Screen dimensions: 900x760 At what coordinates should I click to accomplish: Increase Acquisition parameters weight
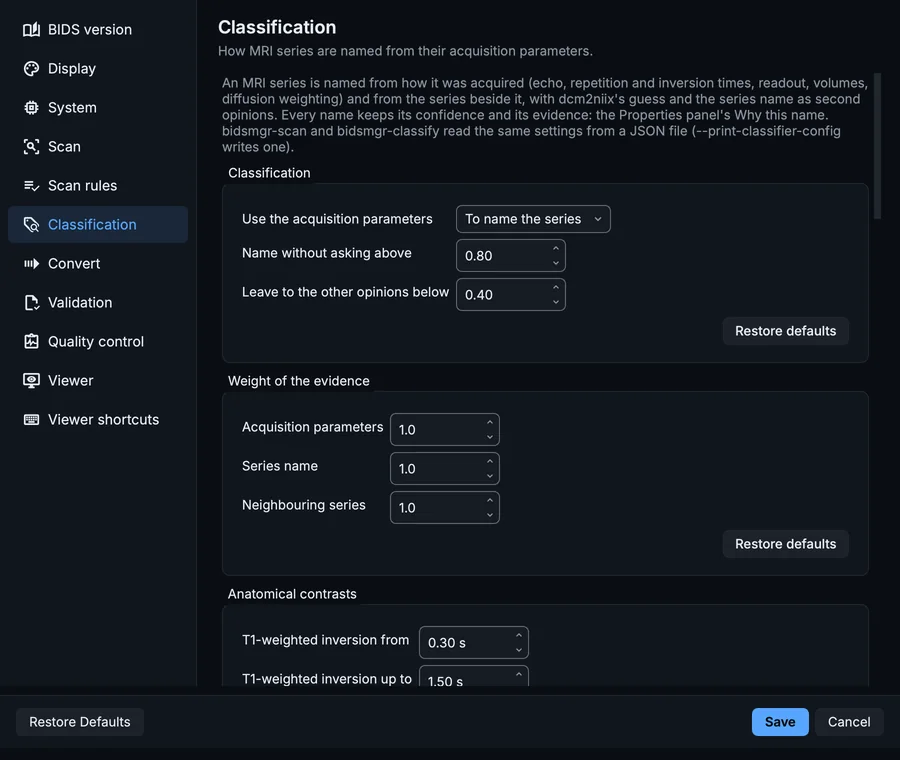[490, 422]
